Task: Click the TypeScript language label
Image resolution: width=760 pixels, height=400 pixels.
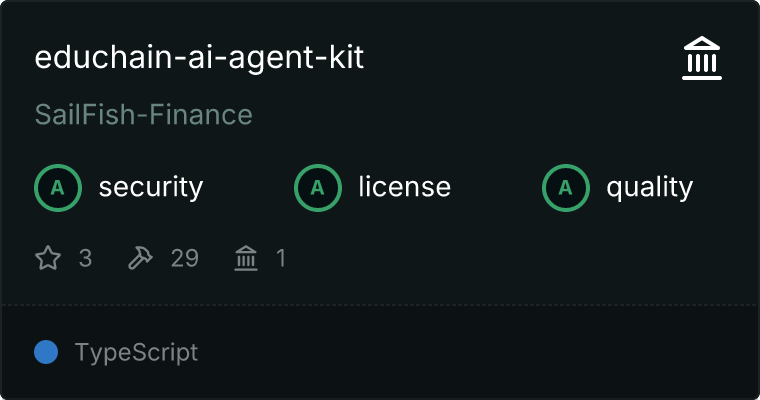Action: (136, 352)
